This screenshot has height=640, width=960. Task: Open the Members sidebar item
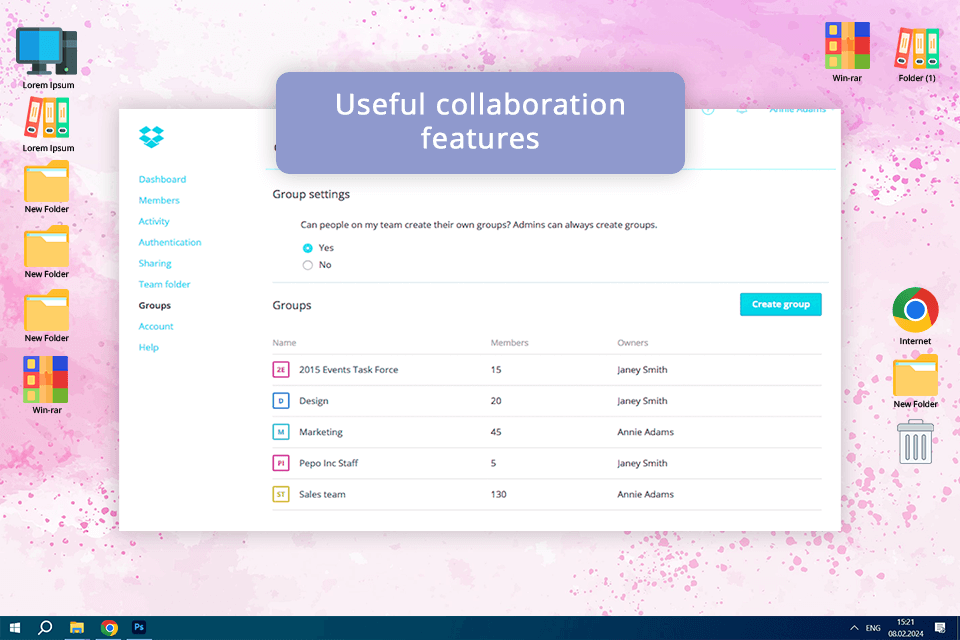coord(159,200)
